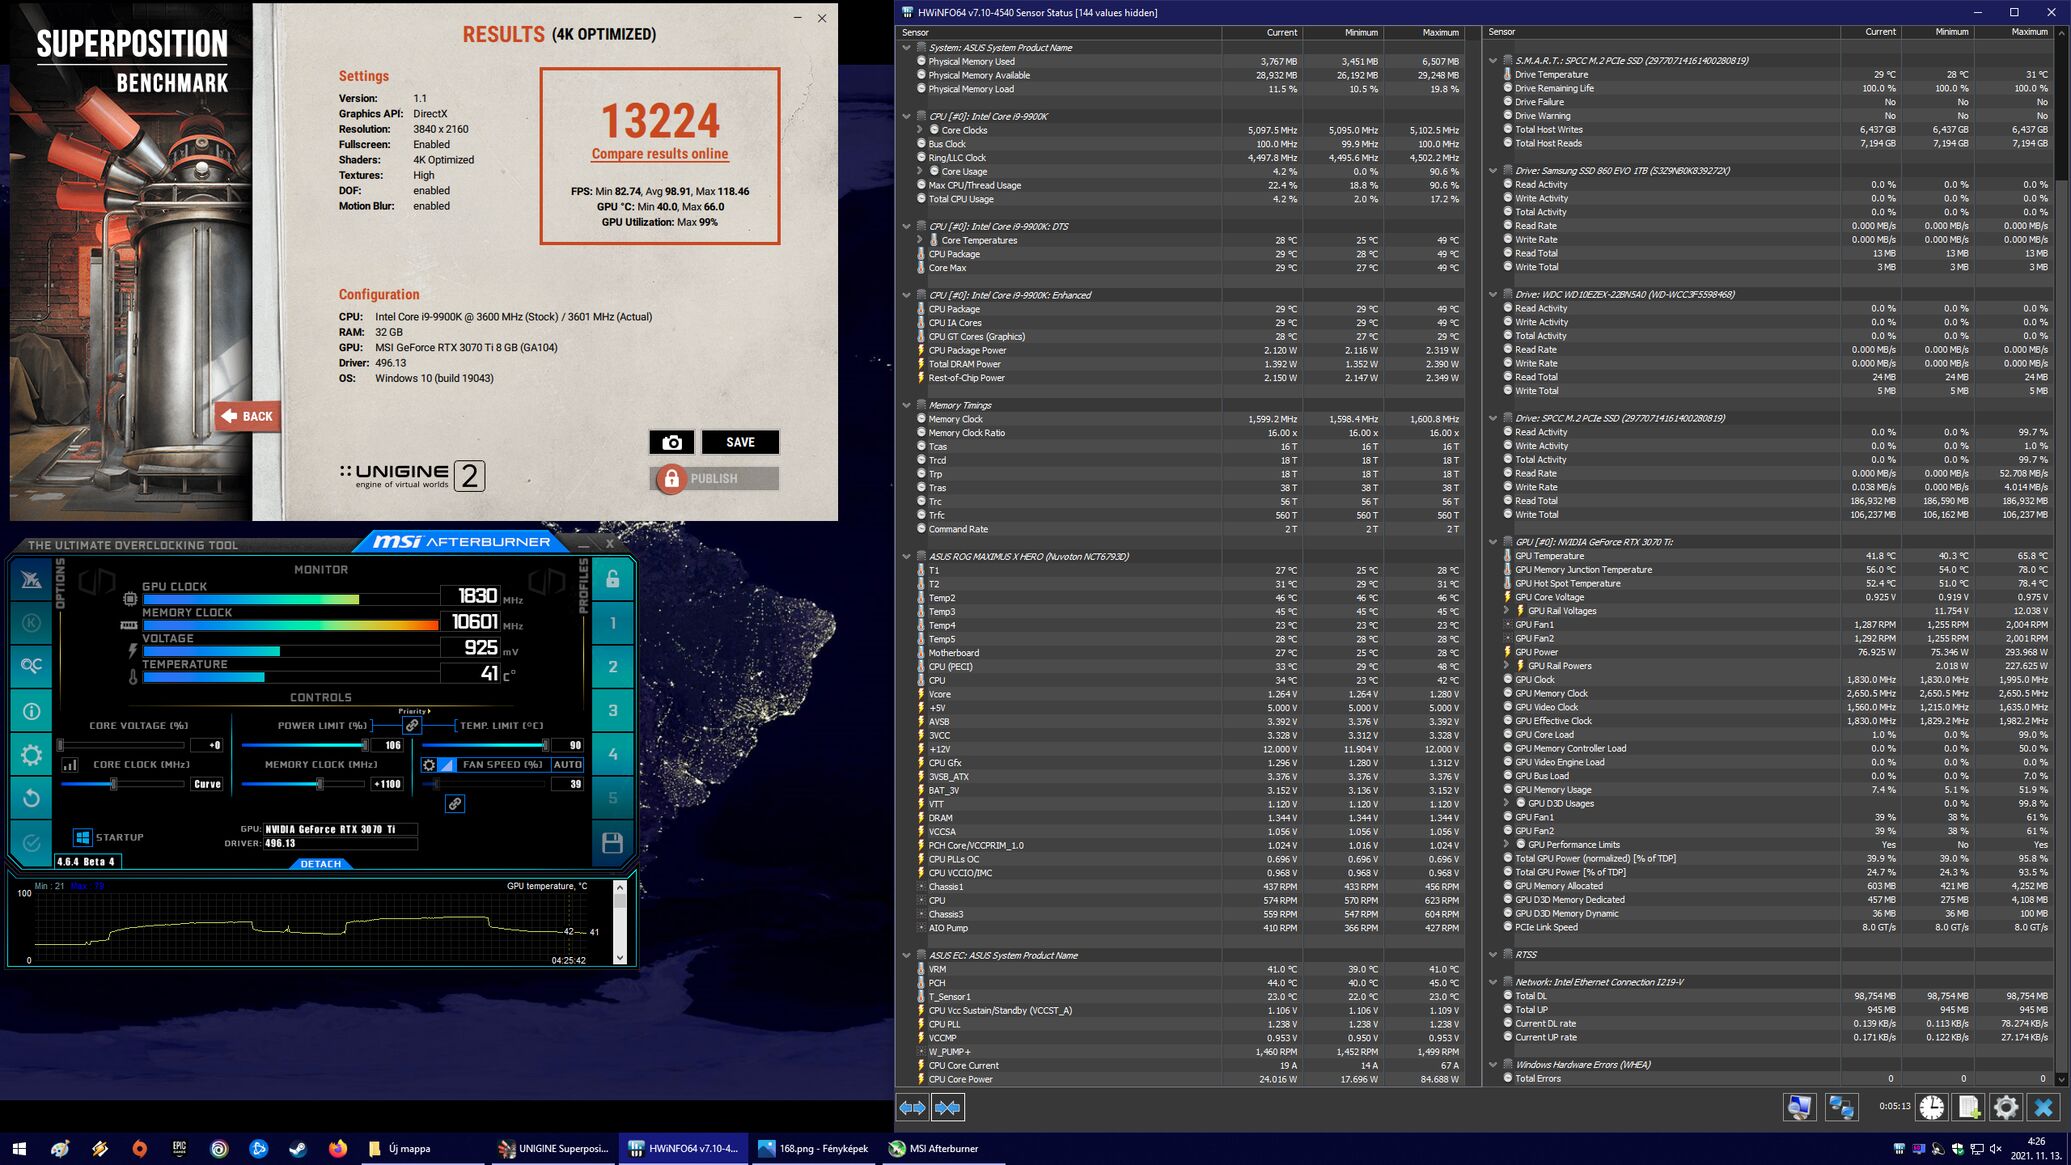Image resolution: width=2071 pixels, height=1165 pixels.
Task: Adjust the Memory Clock slider
Action: pos(305,784)
